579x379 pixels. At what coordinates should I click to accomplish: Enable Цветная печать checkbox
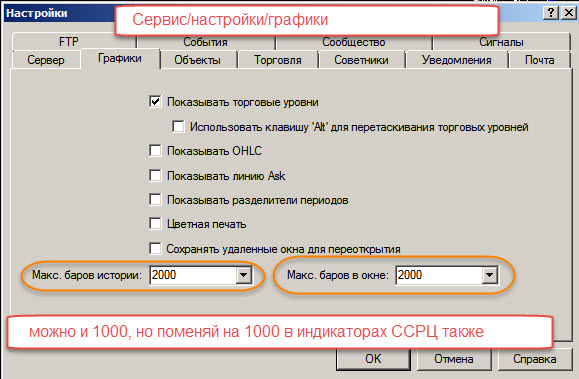[x=155, y=224]
